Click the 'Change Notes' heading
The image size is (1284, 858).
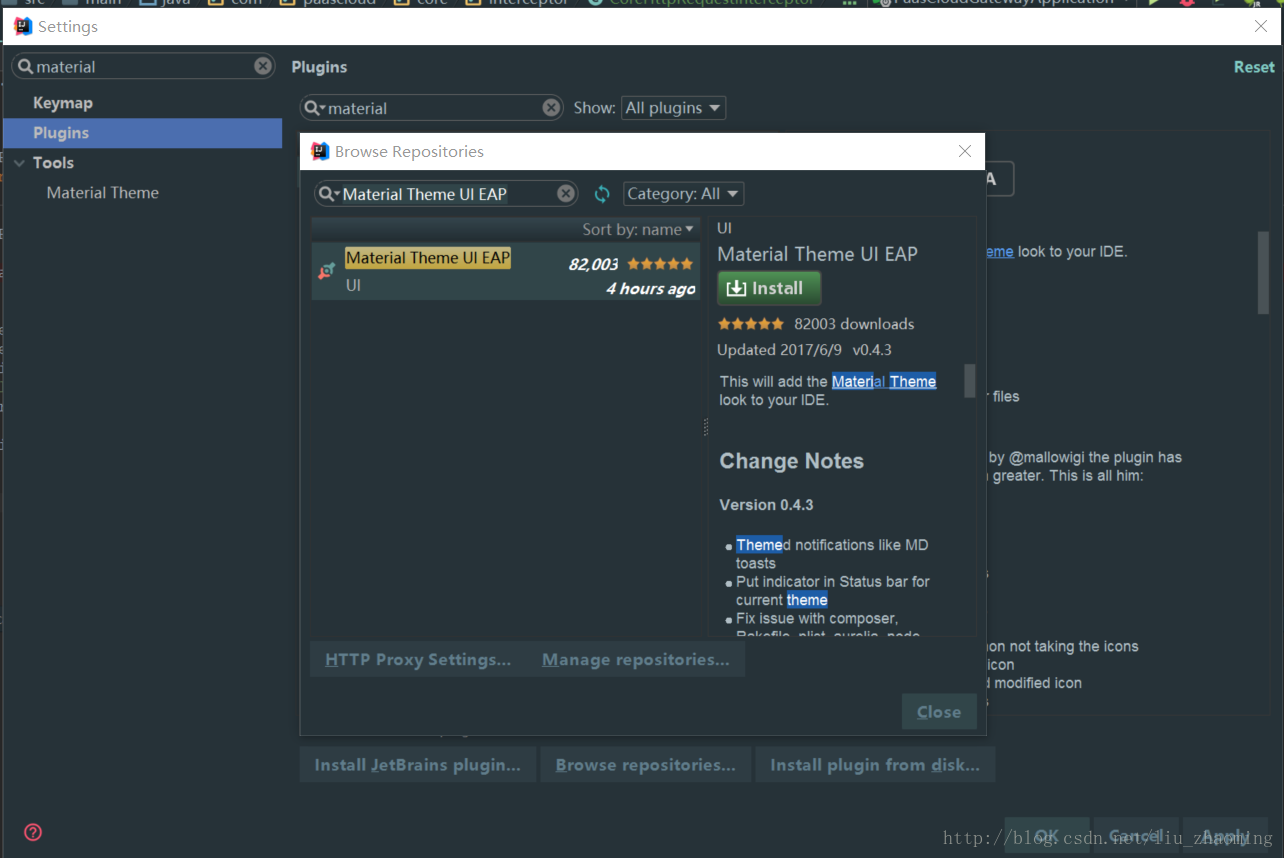tap(791, 461)
